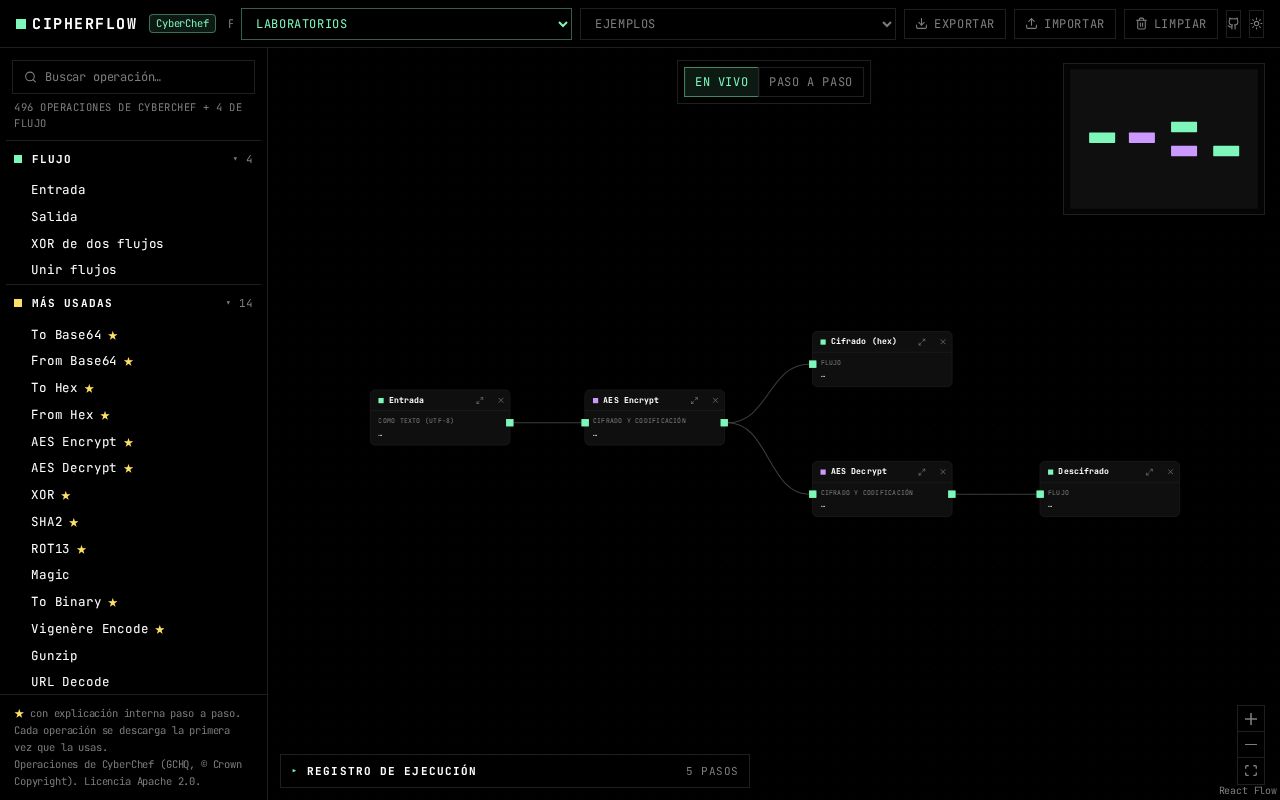Delete the AES Encrypt node
Viewport: 1280px width, 800px height.
pos(715,401)
